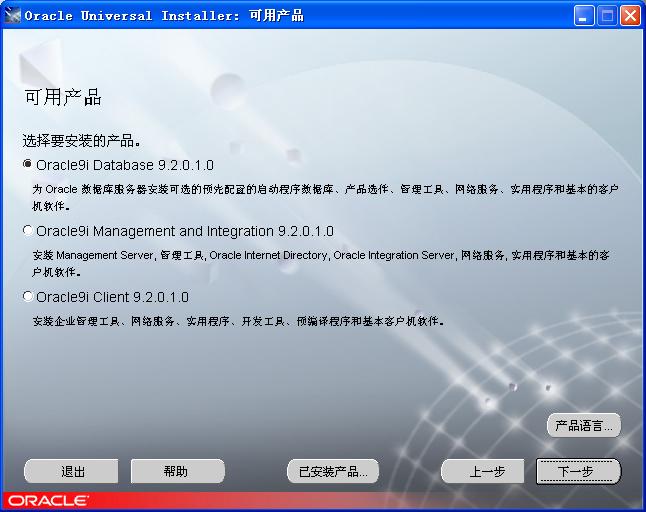Click the Management Server description paragraph
The width and height of the screenshot is (646, 512).
[x=321, y=263]
